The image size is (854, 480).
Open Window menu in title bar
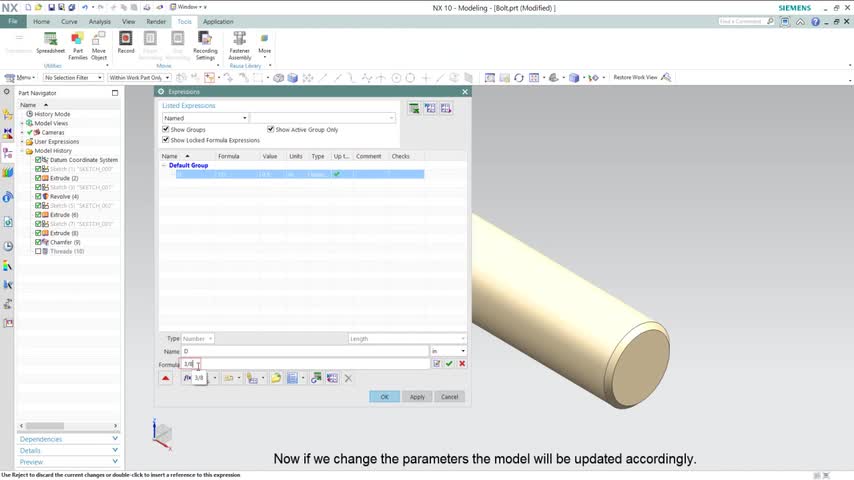tap(188, 7)
